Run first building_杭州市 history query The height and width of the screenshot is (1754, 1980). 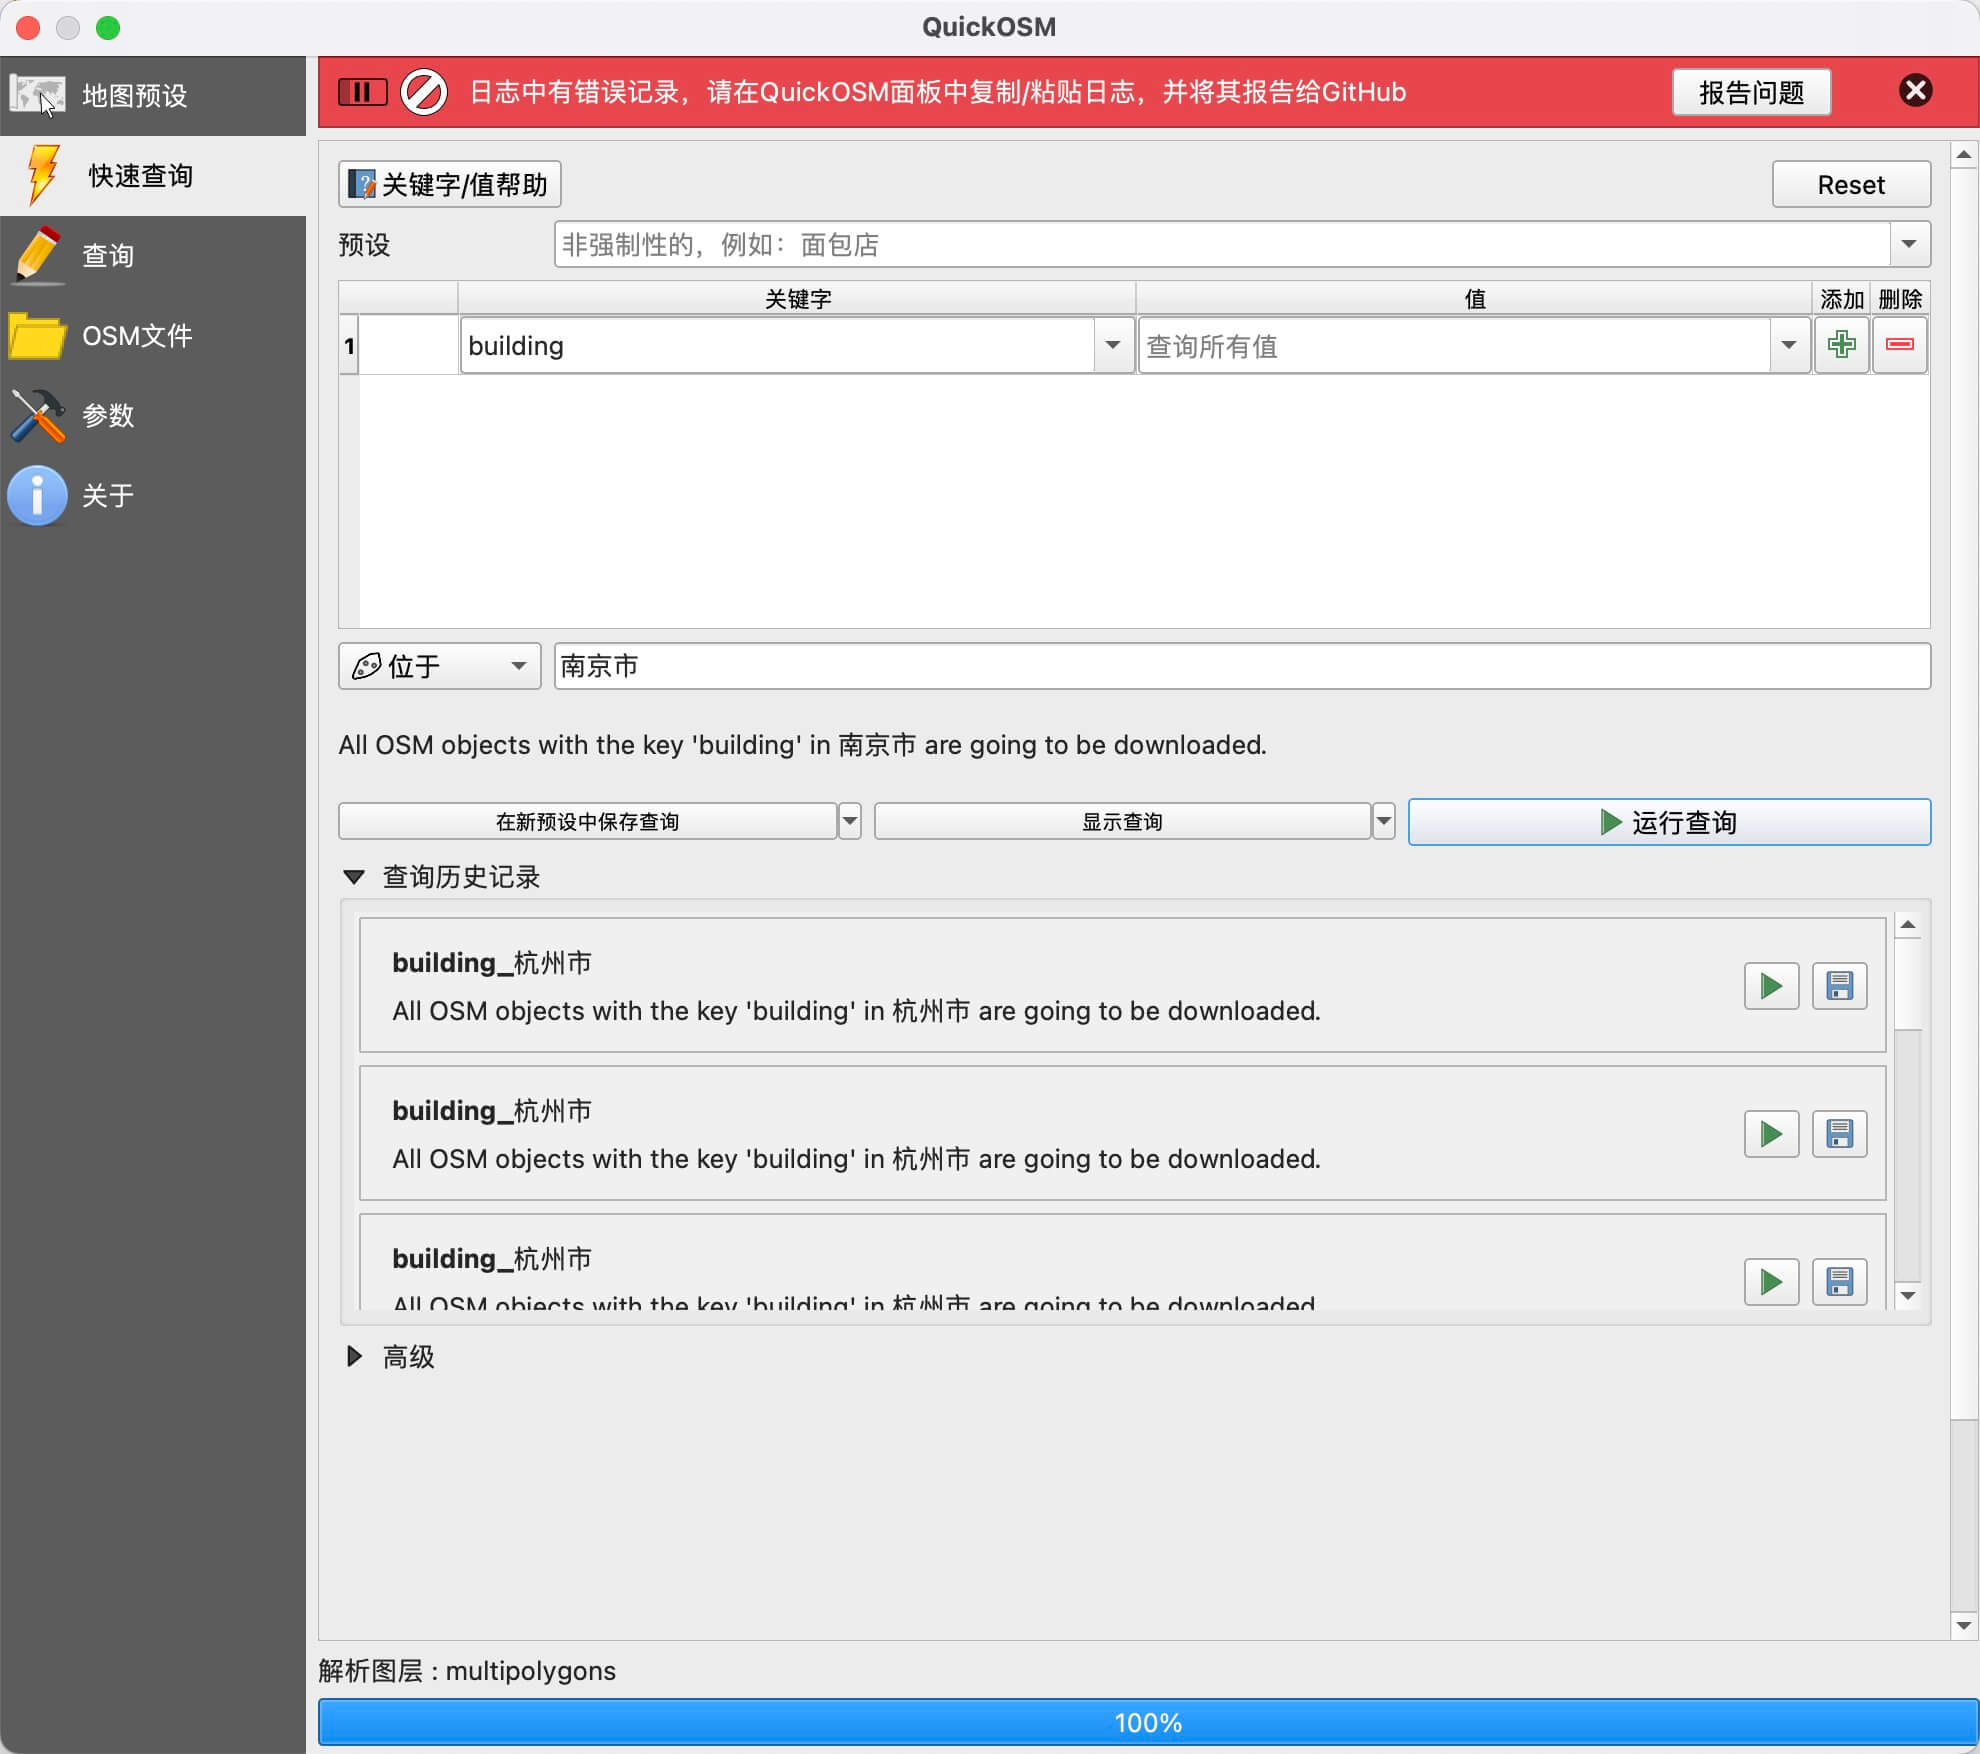[1771, 986]
